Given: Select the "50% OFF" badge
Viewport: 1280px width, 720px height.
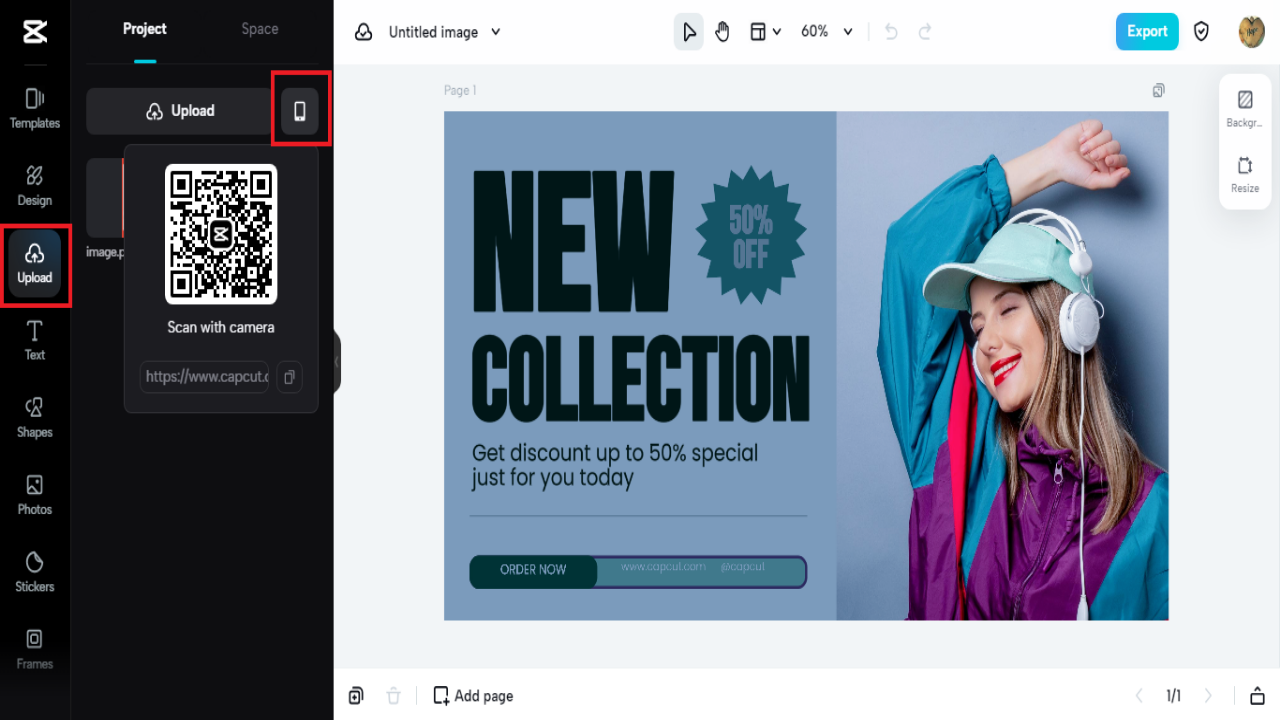Looking at the screenshot, I should point(750,234).
